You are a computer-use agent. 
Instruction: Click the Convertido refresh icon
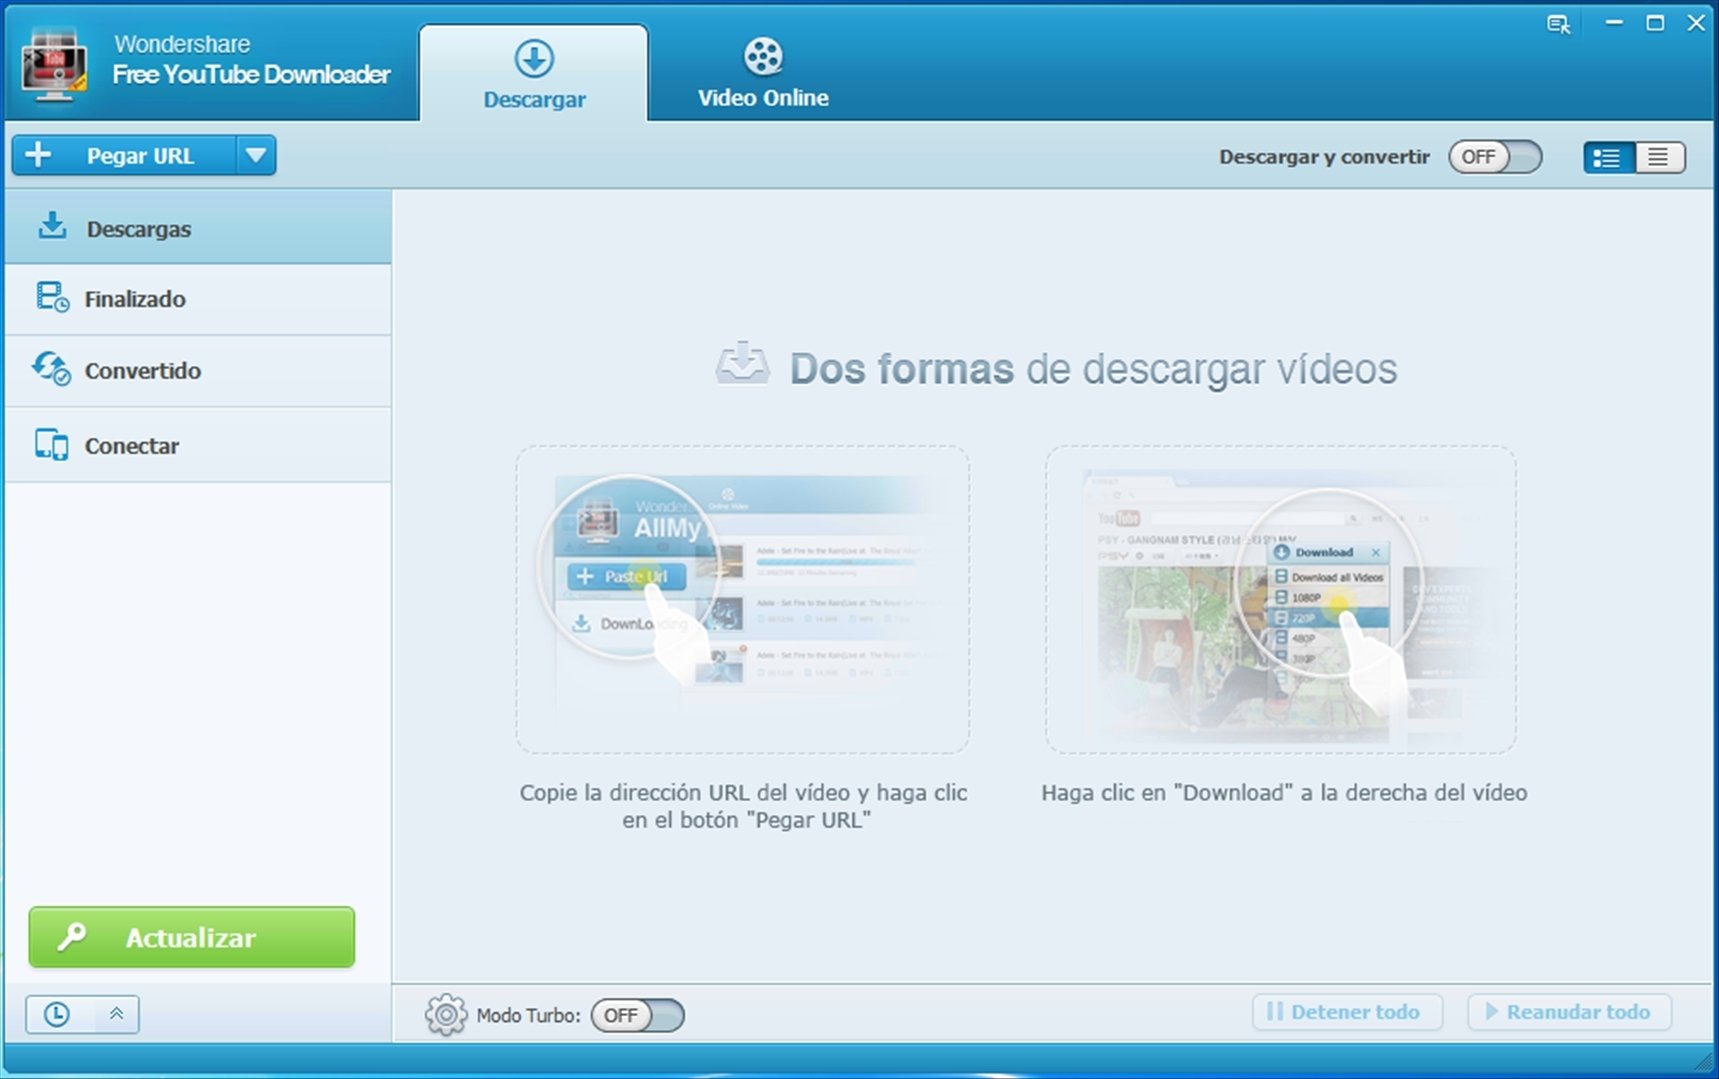51,368
